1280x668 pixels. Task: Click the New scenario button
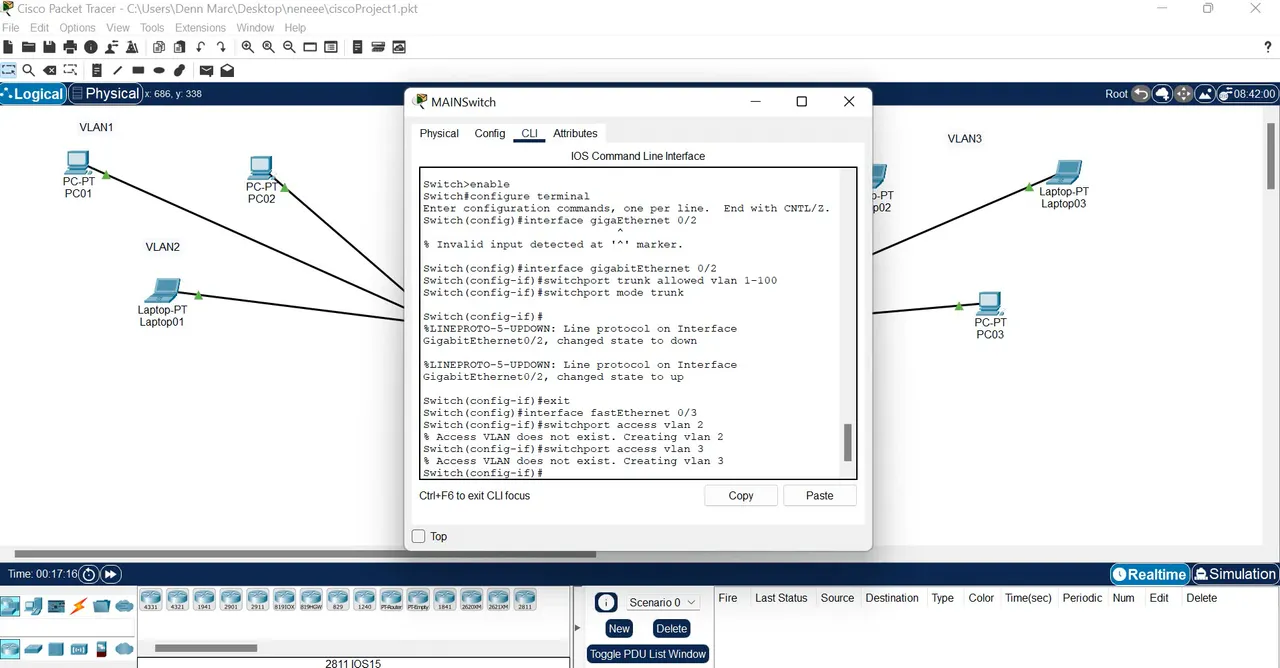(619, 628)
